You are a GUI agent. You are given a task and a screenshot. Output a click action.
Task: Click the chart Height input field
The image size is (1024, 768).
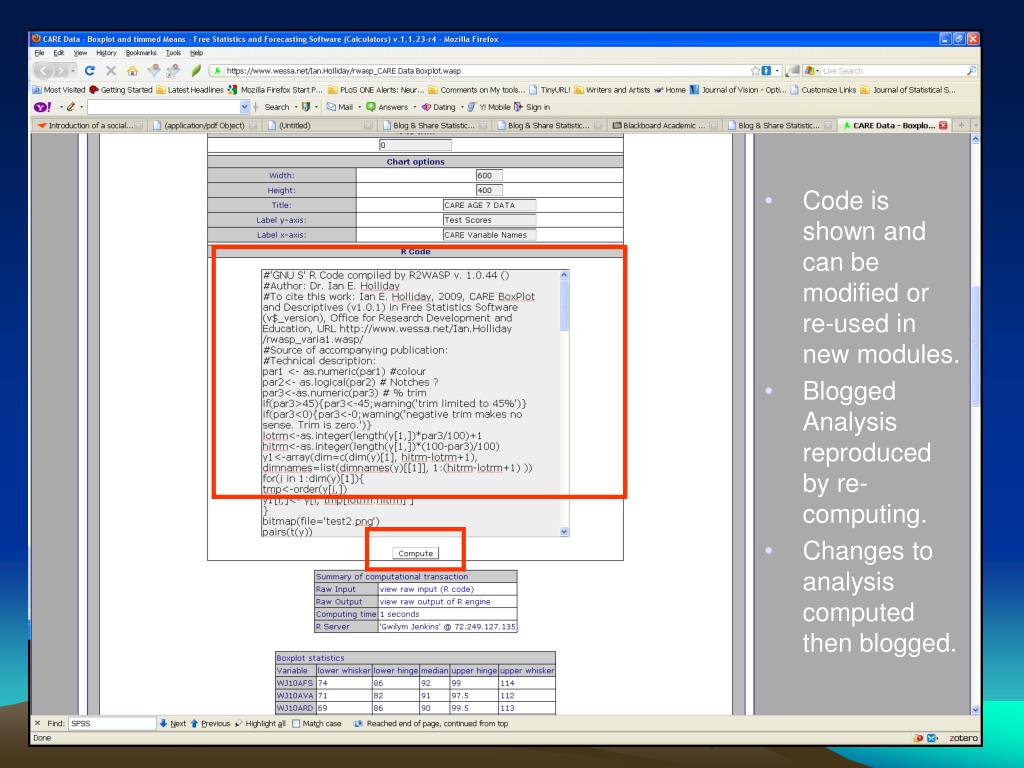pyautogui.click(x=489, y=190)
